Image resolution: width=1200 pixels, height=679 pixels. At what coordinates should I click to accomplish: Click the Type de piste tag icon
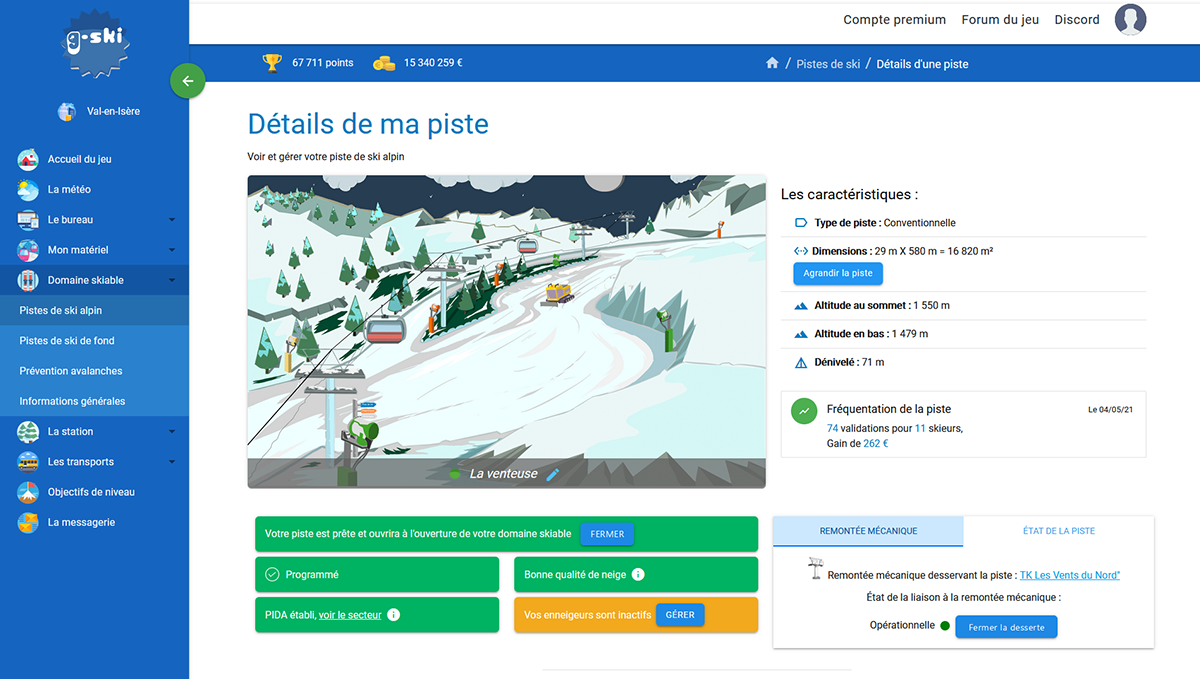click(800, 223)
